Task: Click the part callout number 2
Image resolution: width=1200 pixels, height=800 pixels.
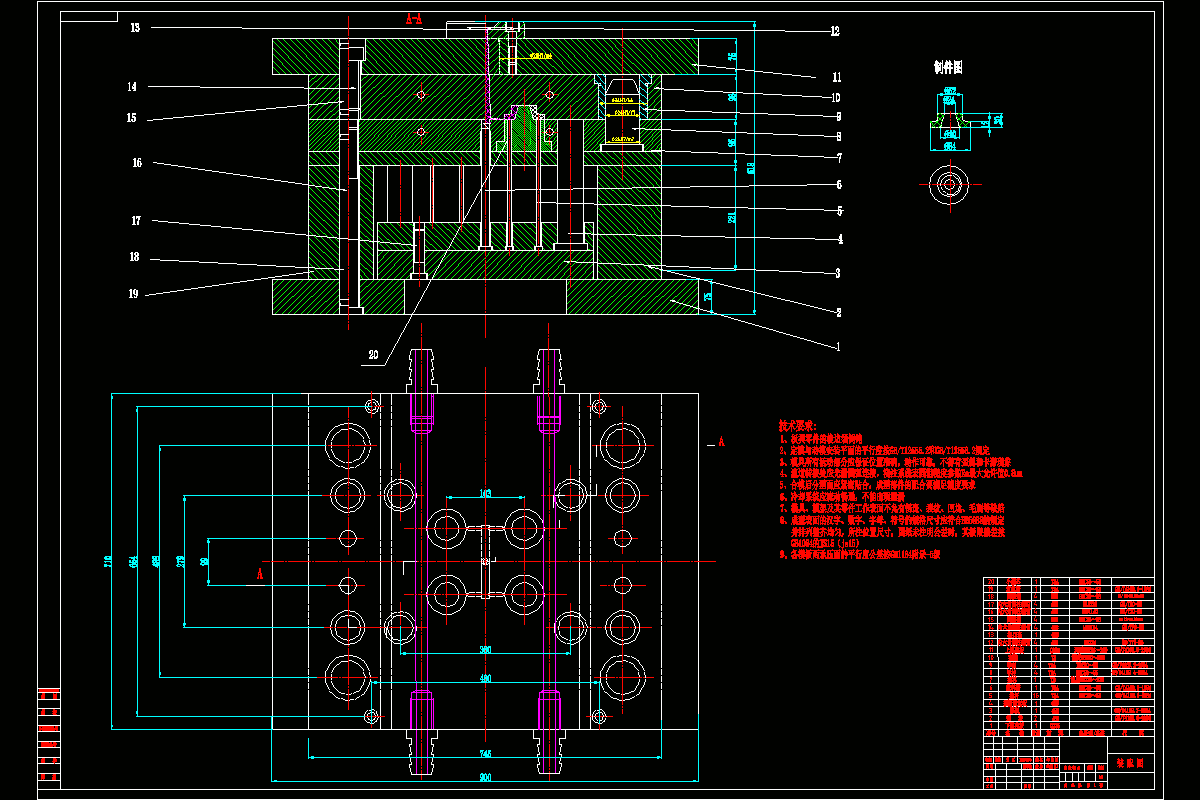Action: 838,312
